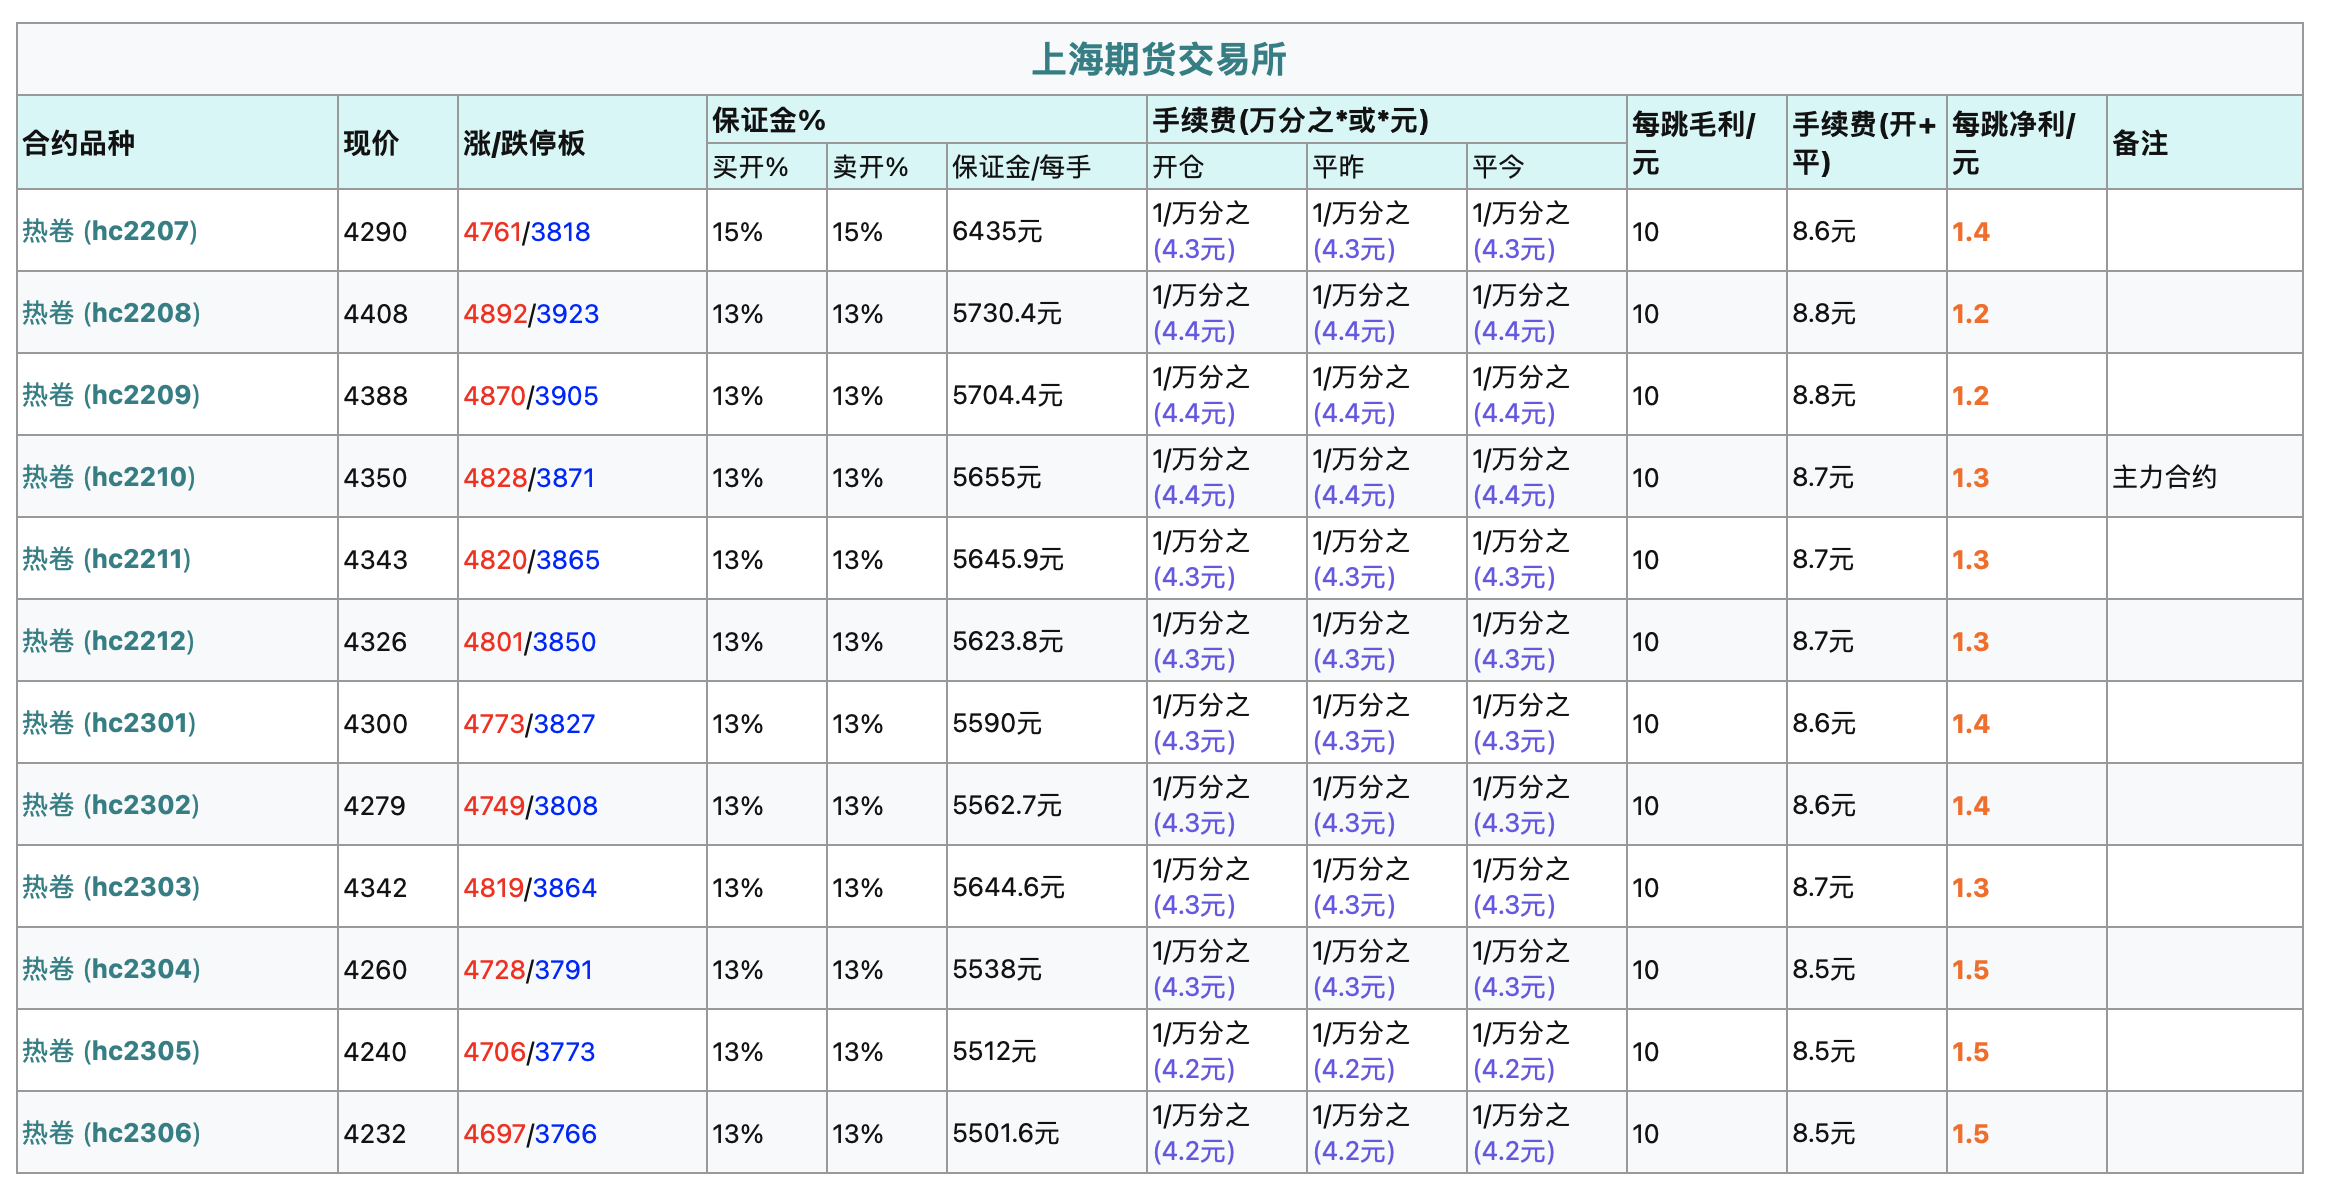Image resolution: width=2336 pixels, height=1204 pixels.
Task: Click the price 4343 for hc2211
Action: (375, 560)
